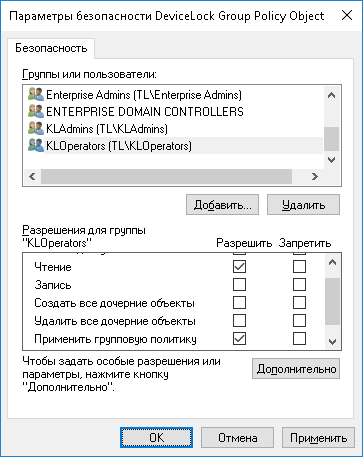This screenshot has height=457, width=363.
Task: Toggle Allow checkbox for Чтение
Action: click(x=239, y=267)
